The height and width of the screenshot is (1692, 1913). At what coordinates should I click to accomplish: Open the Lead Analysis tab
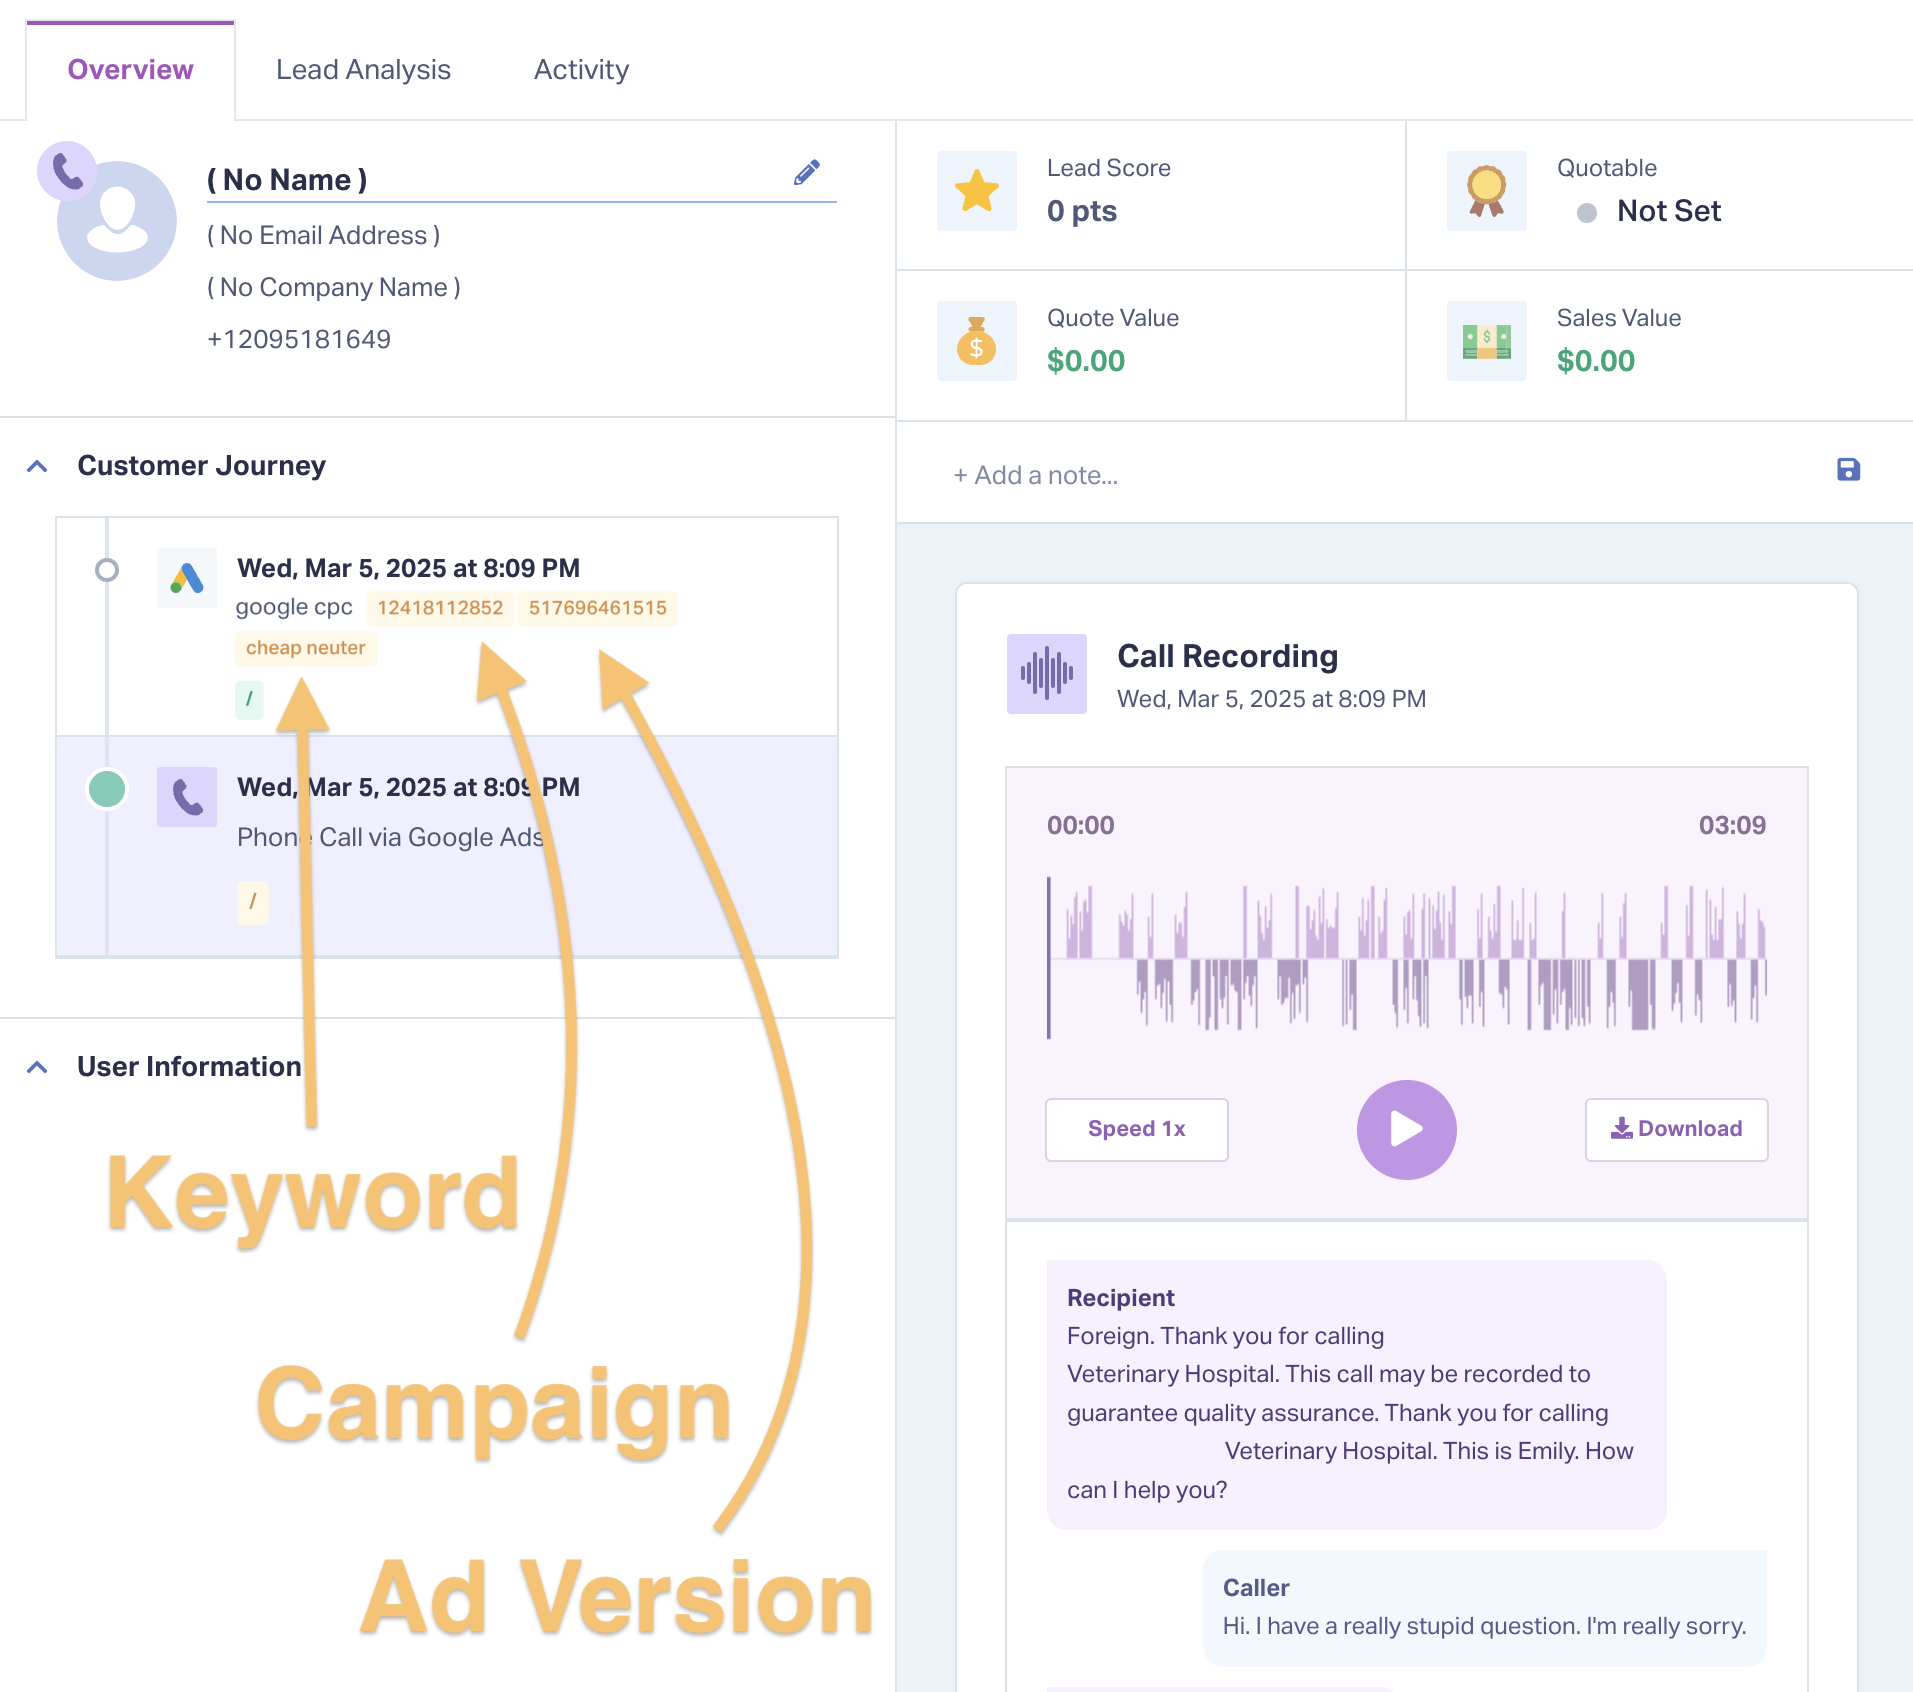pyautogui.click(x=363, y=70)
